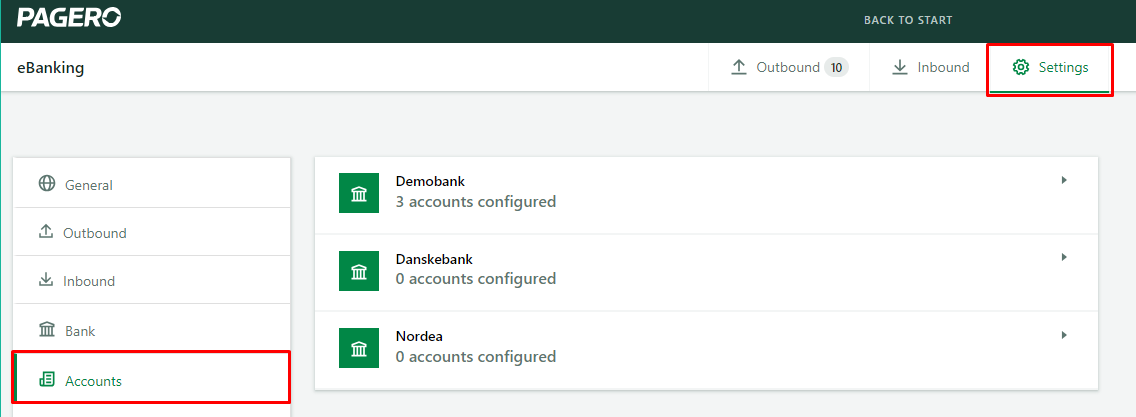Switch to the Inbound top tab
Image resolution: width=1136 pixels, height=417 pixels.
930,67
